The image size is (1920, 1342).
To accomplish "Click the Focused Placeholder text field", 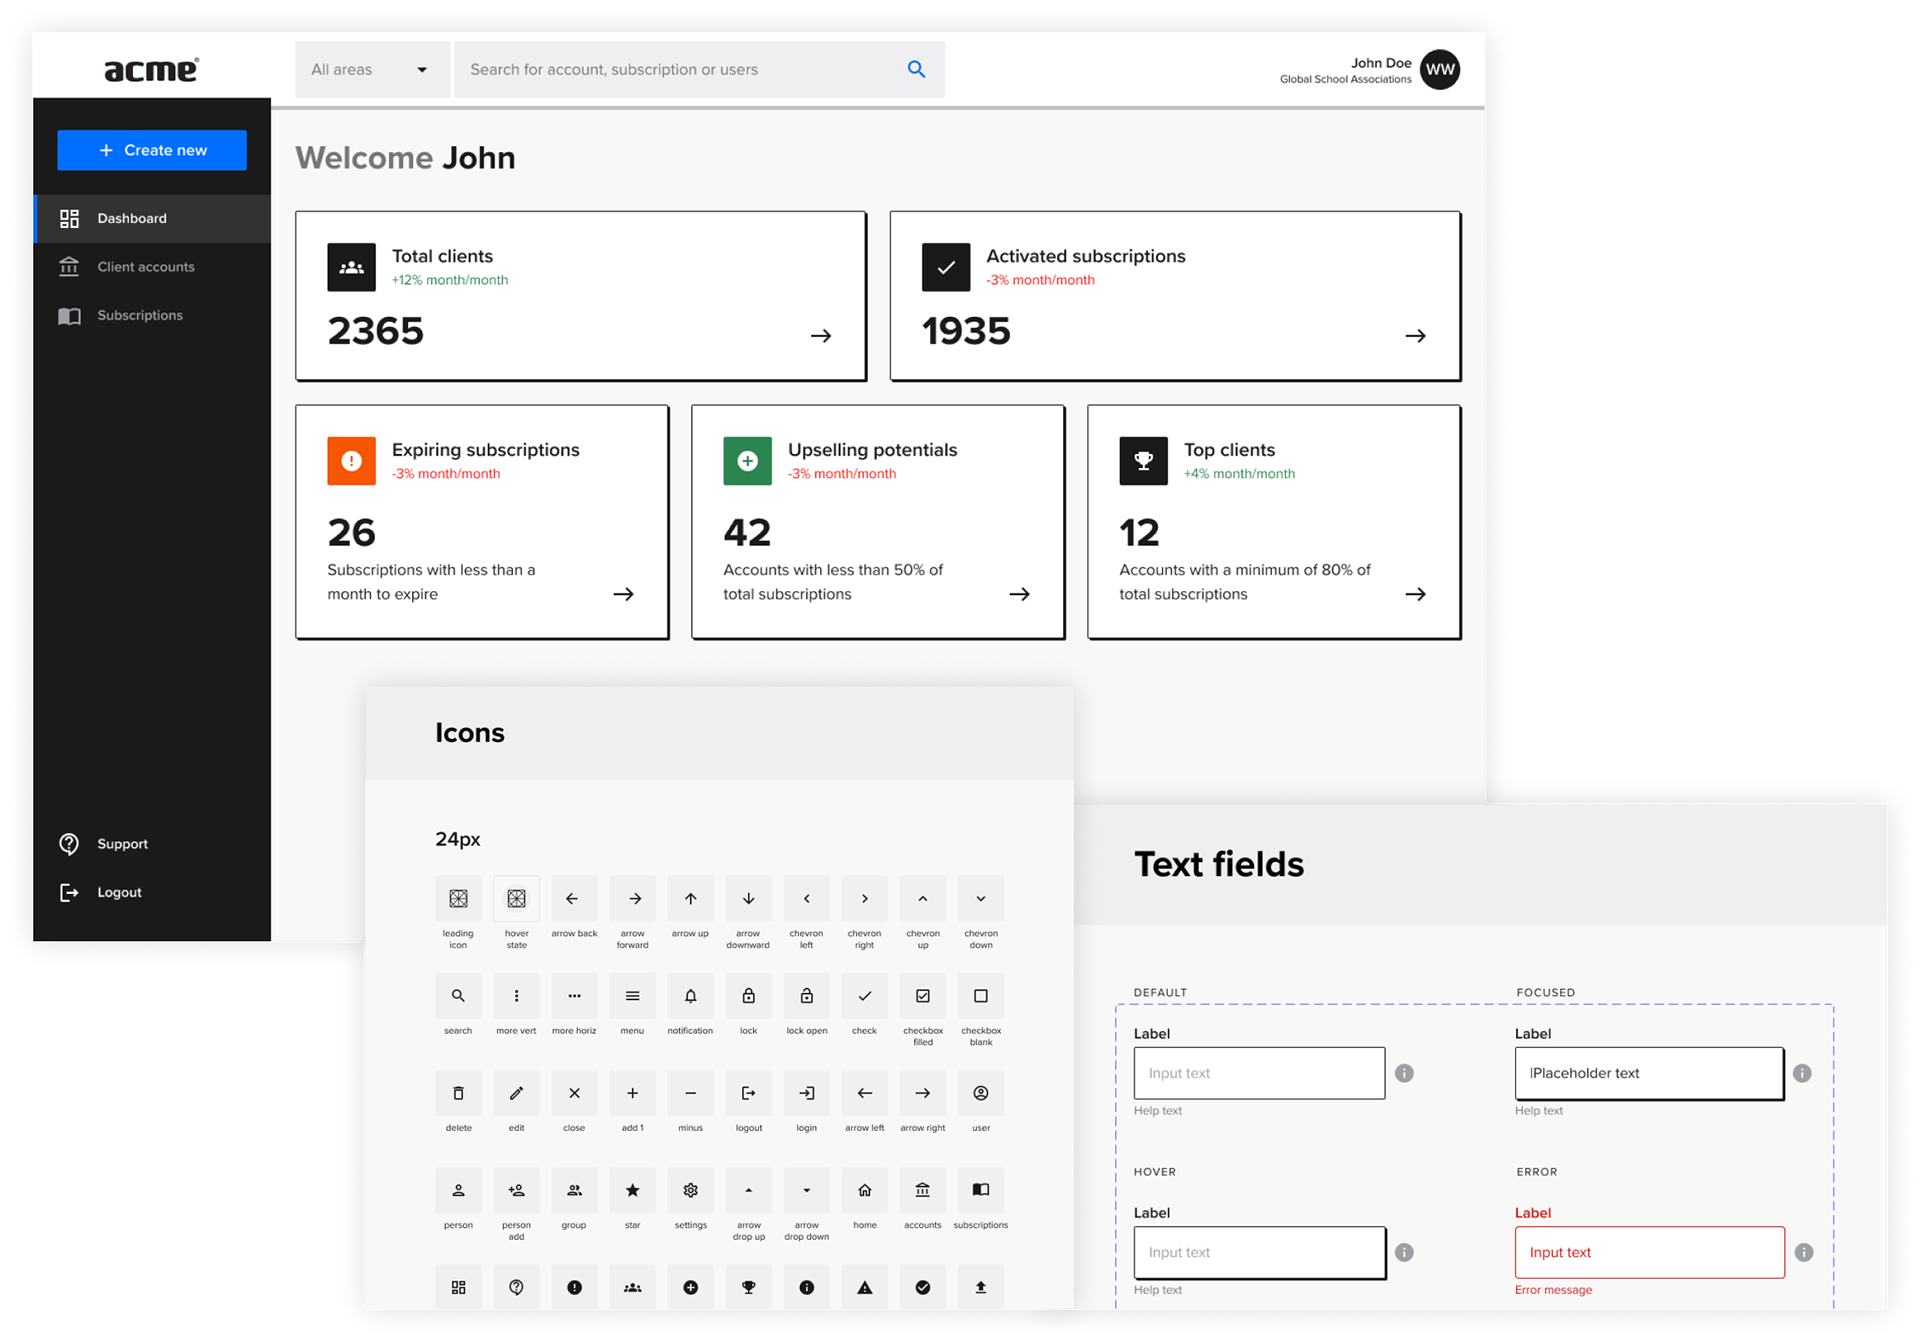I will click(1649, 1073).
